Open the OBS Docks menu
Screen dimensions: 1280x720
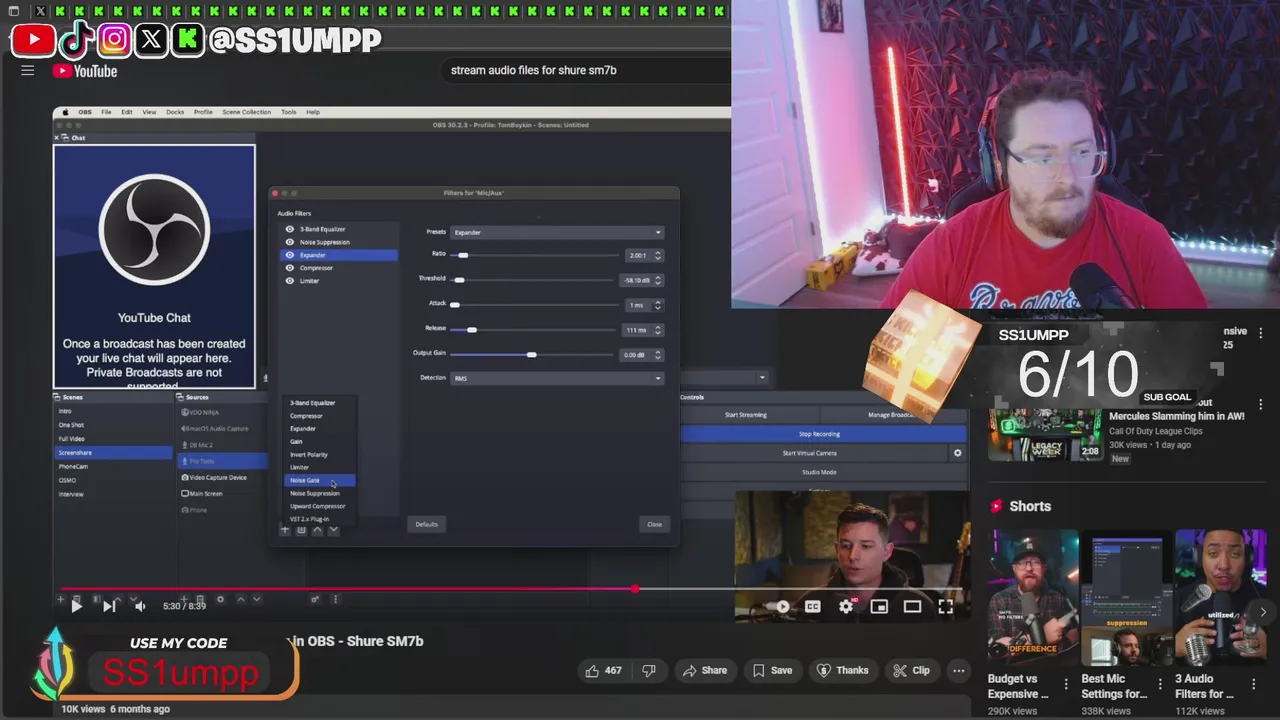point(175,112)
